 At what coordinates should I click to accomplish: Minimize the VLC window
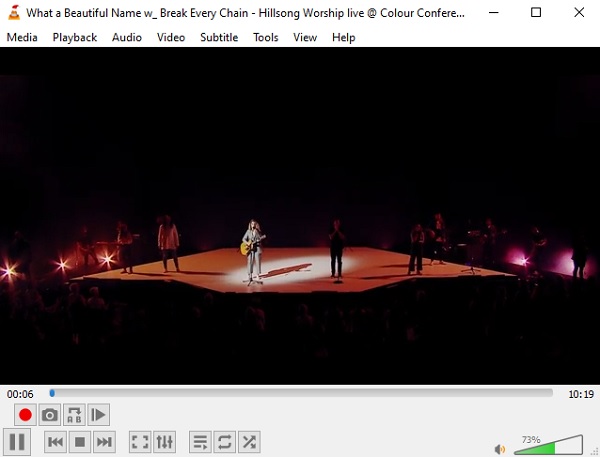pos(494,13)
